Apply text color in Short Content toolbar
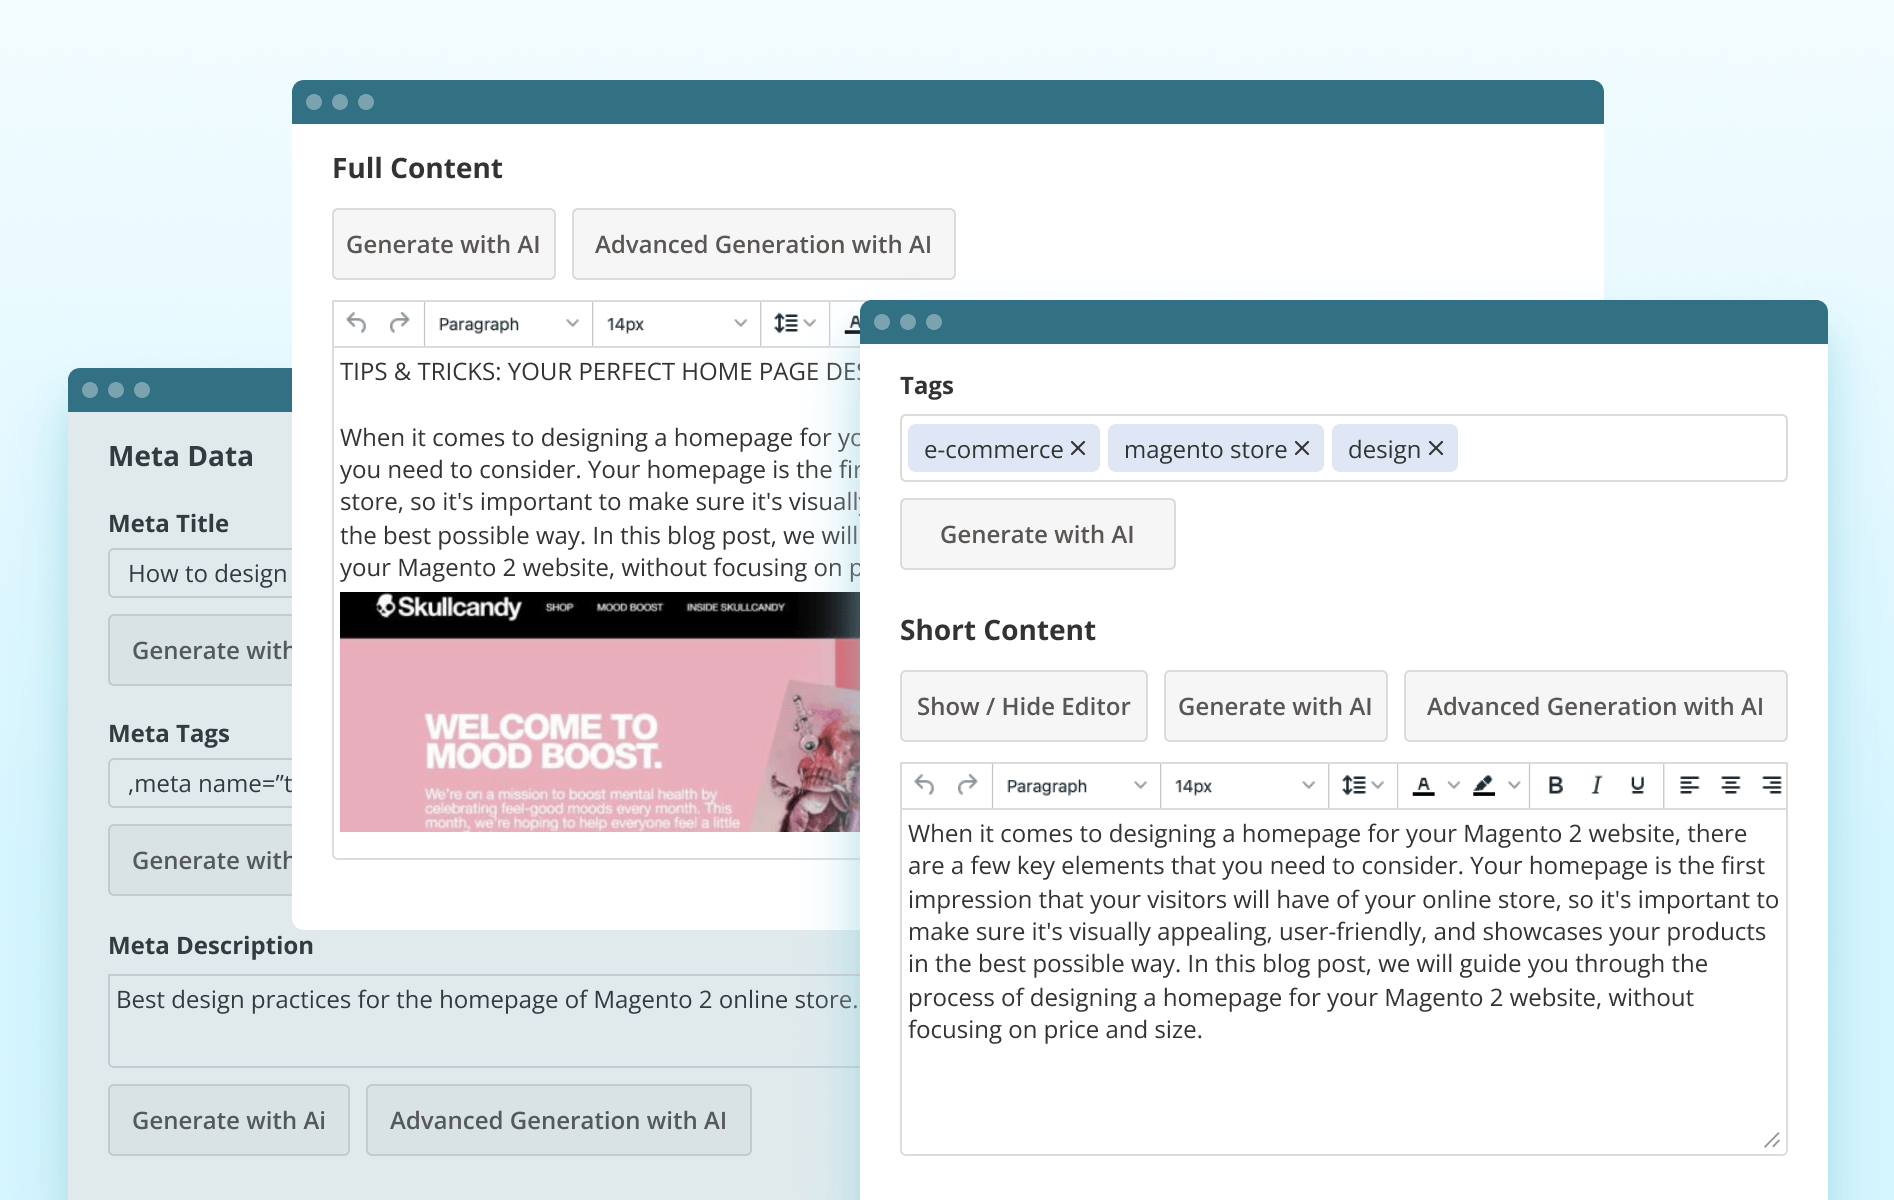 [x=1424, y=785]
